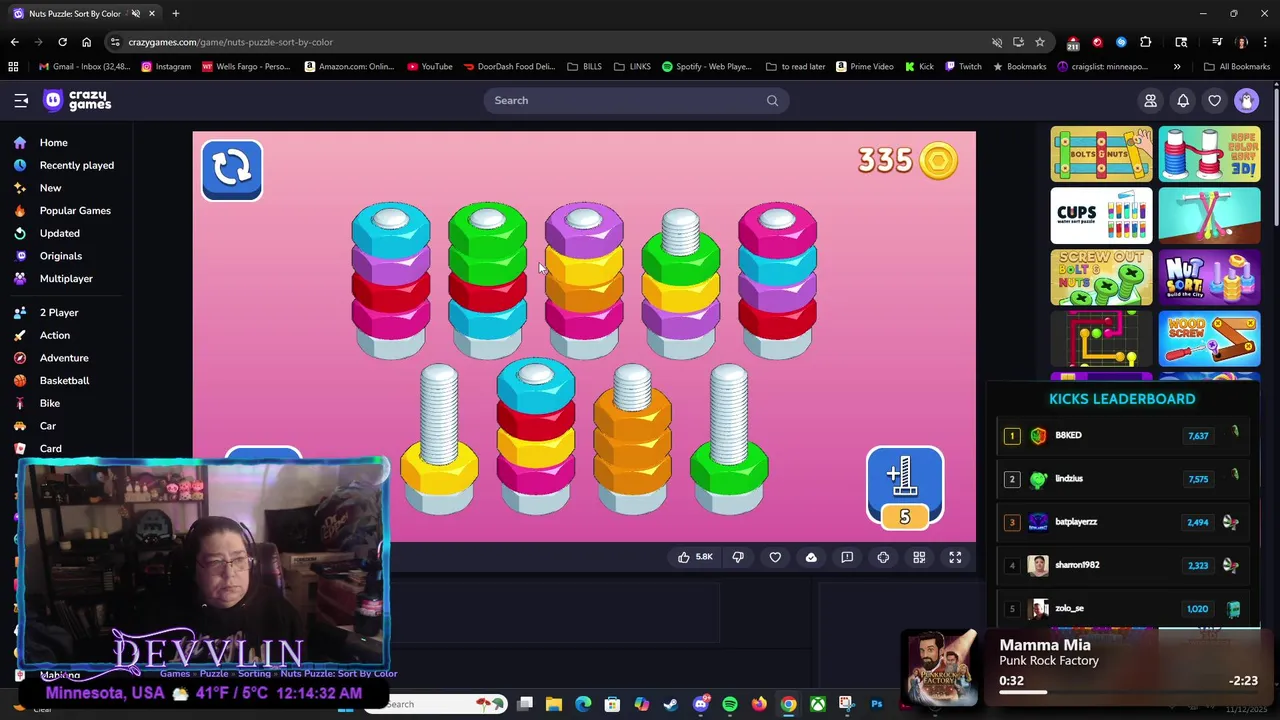Open Multiplayer category in sidebar
The height and width of the screenshot is (720, 1280).
pyautogui.click(x=66, y=278)
